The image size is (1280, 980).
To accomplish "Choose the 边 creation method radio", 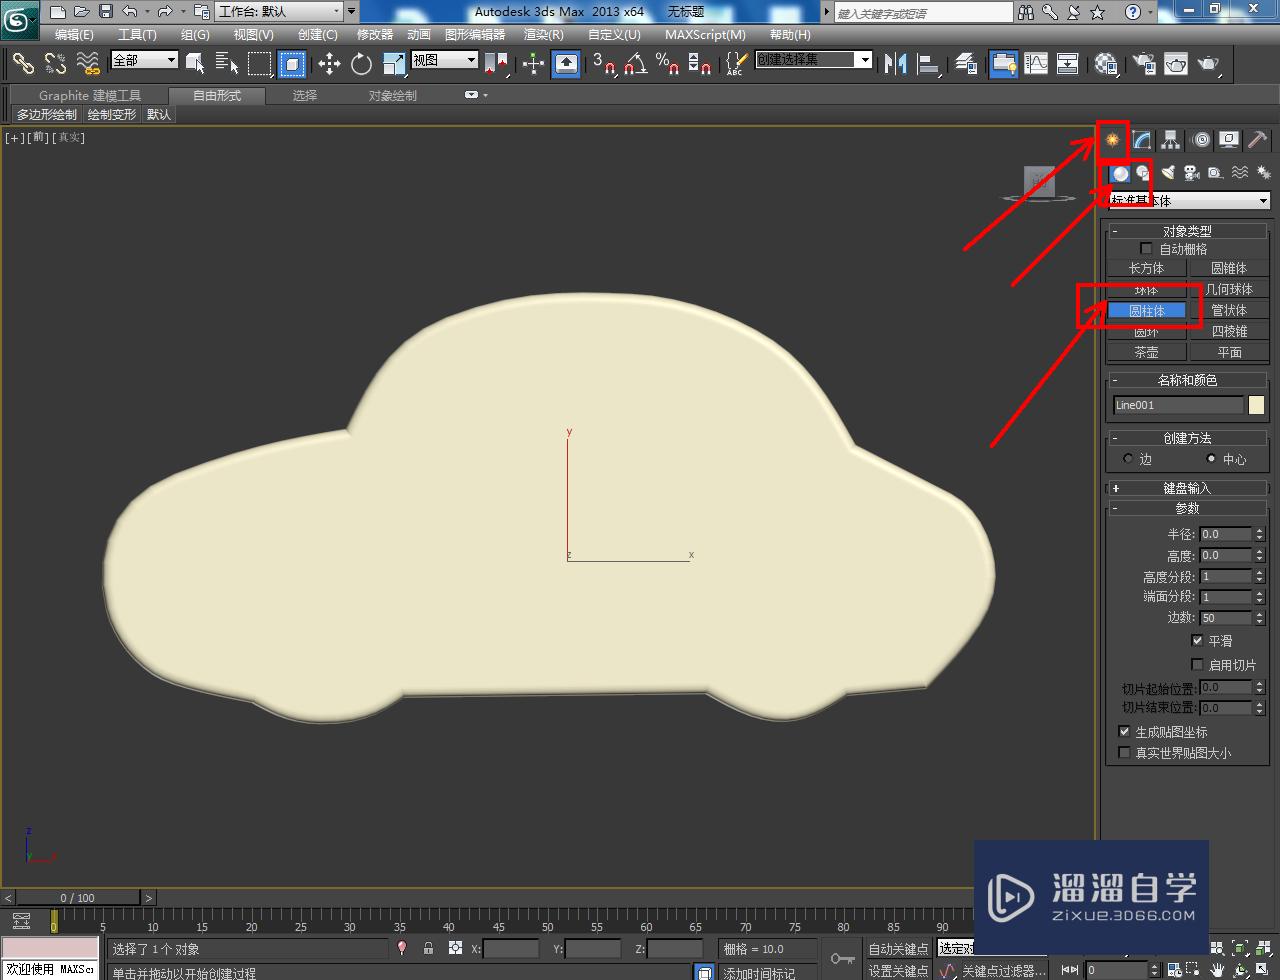I will tap(1128, 459).
